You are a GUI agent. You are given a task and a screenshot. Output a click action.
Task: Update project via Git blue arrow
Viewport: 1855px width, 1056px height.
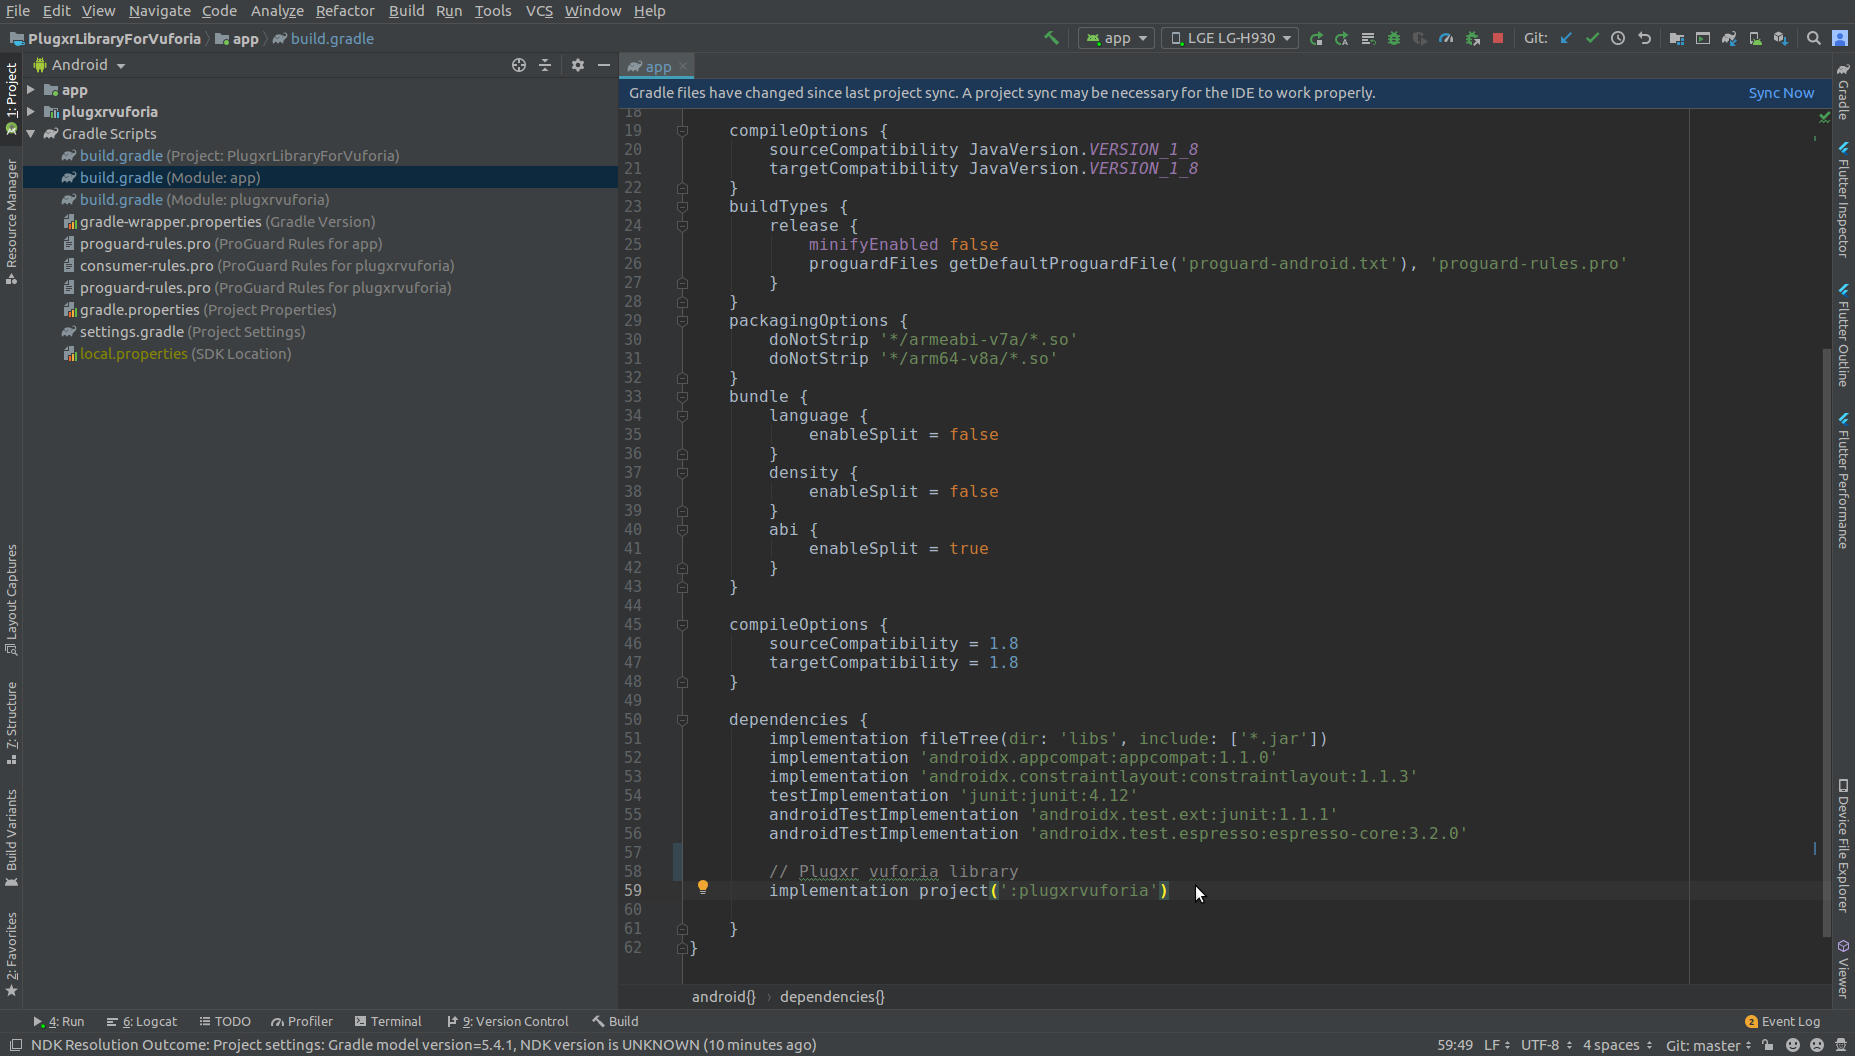pyautogui.click(x=1566, y=38)
